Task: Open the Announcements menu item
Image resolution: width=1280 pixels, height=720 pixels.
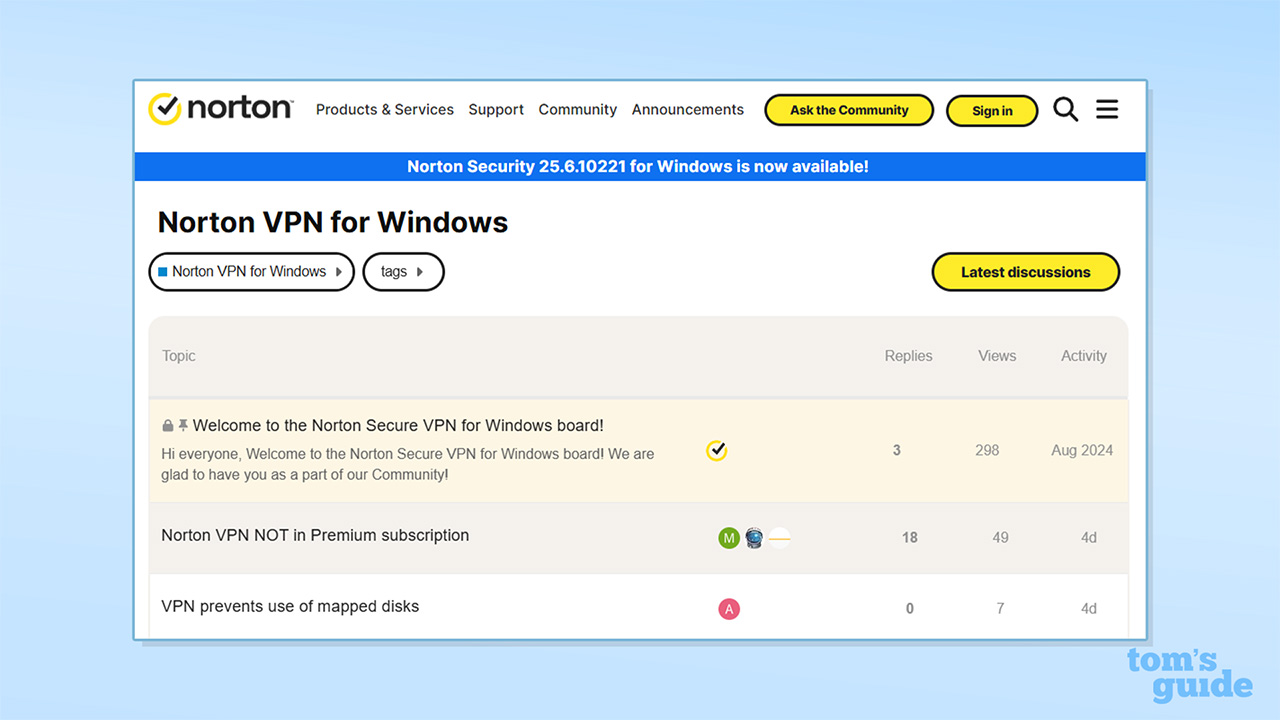Action: [688, 110]
